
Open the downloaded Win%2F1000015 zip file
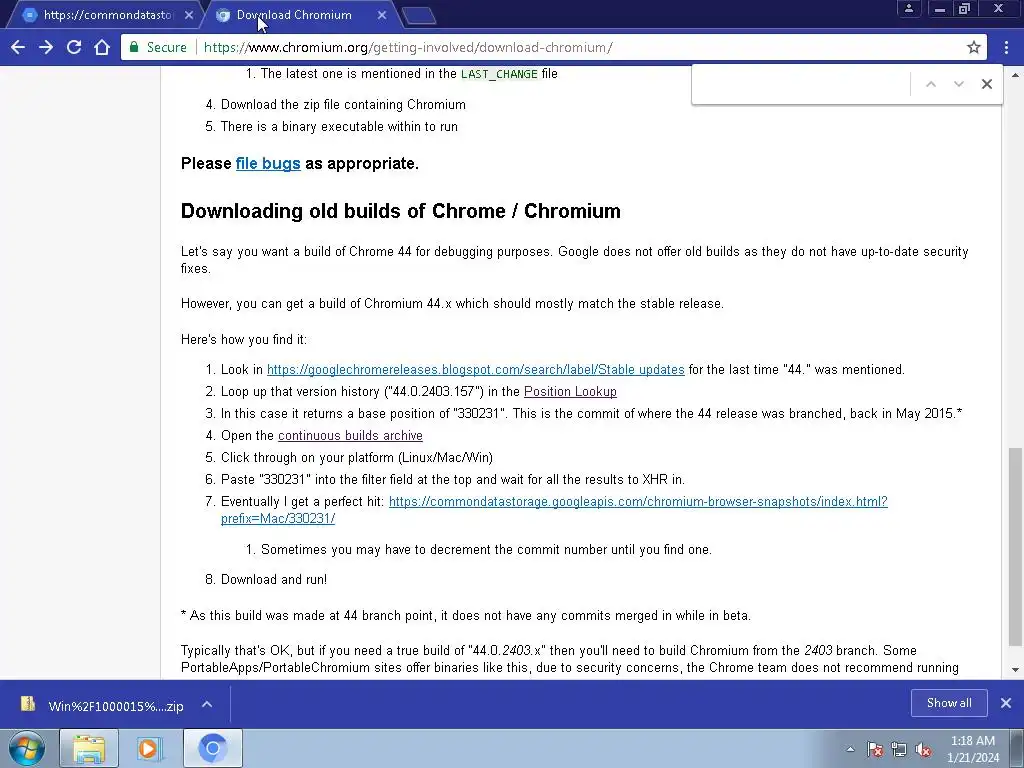click(104, 705)
